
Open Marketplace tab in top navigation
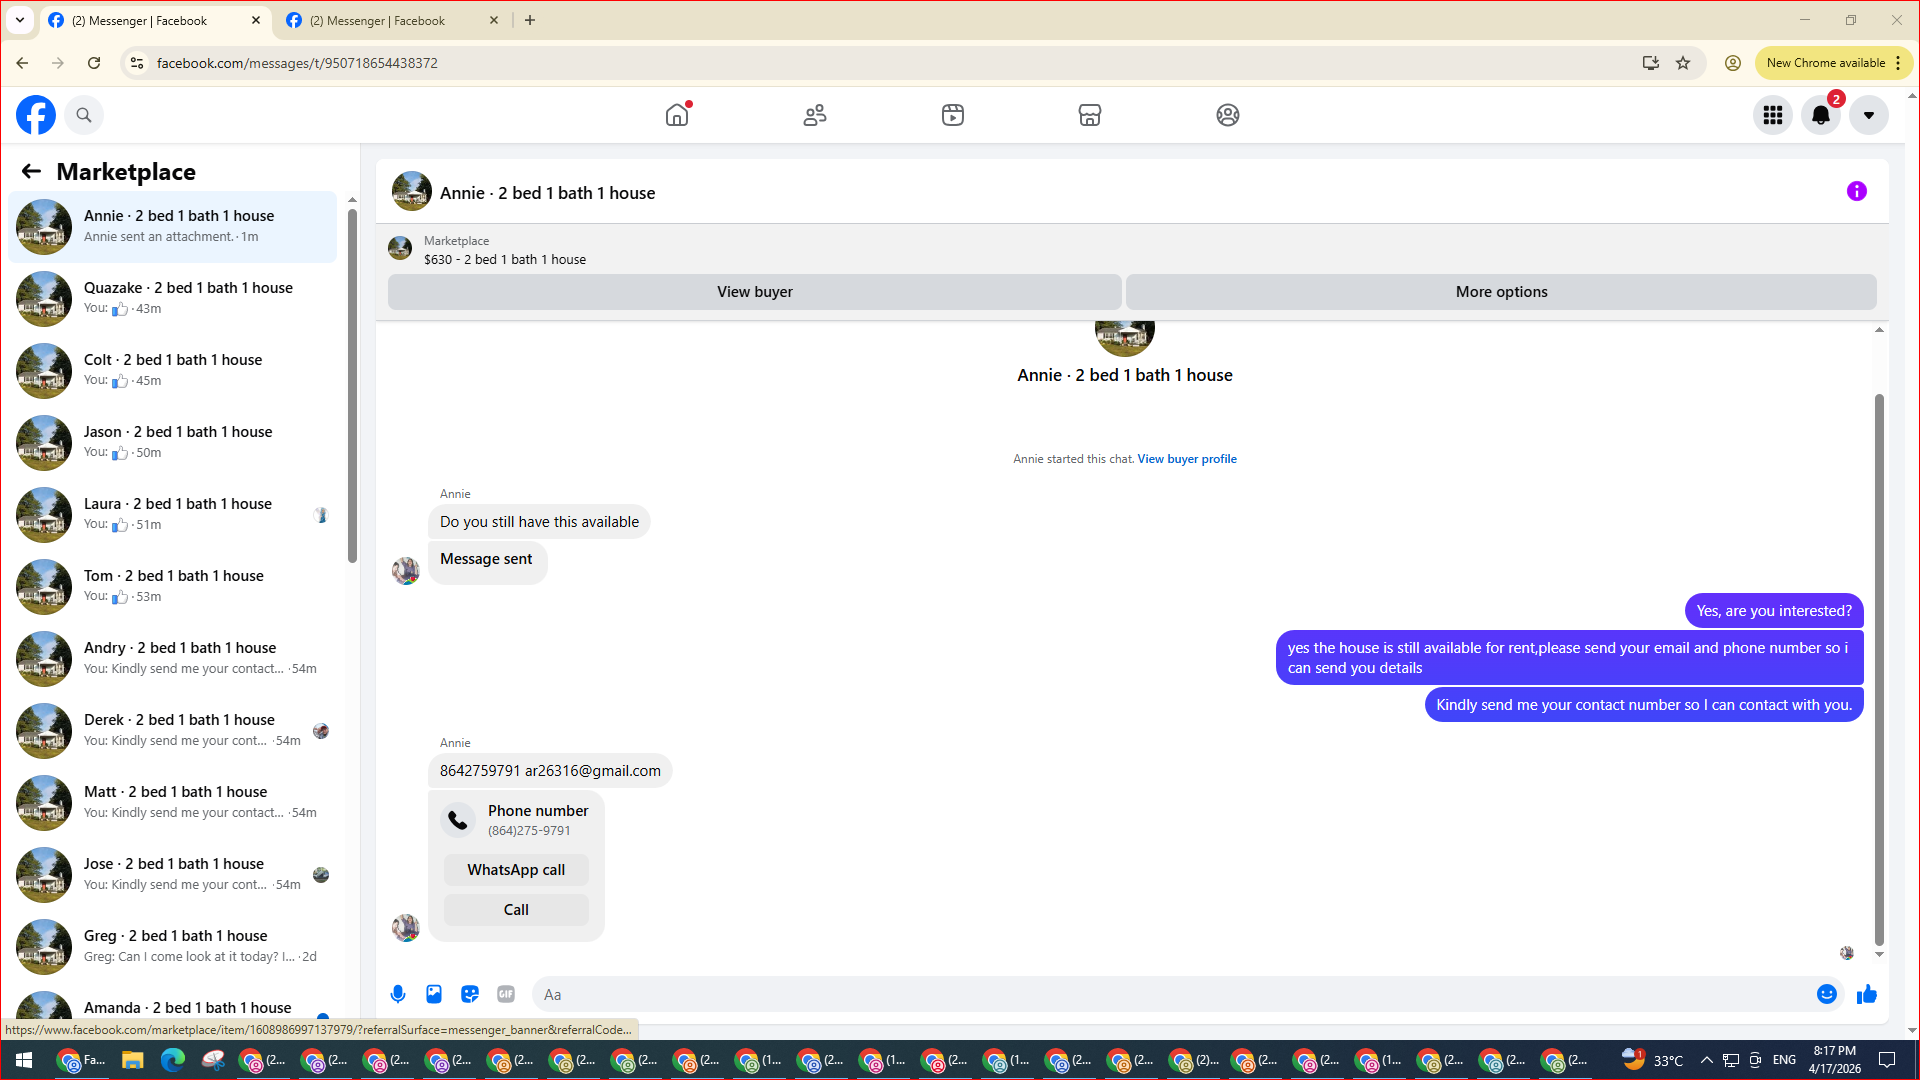click(x=1089, y=115)
